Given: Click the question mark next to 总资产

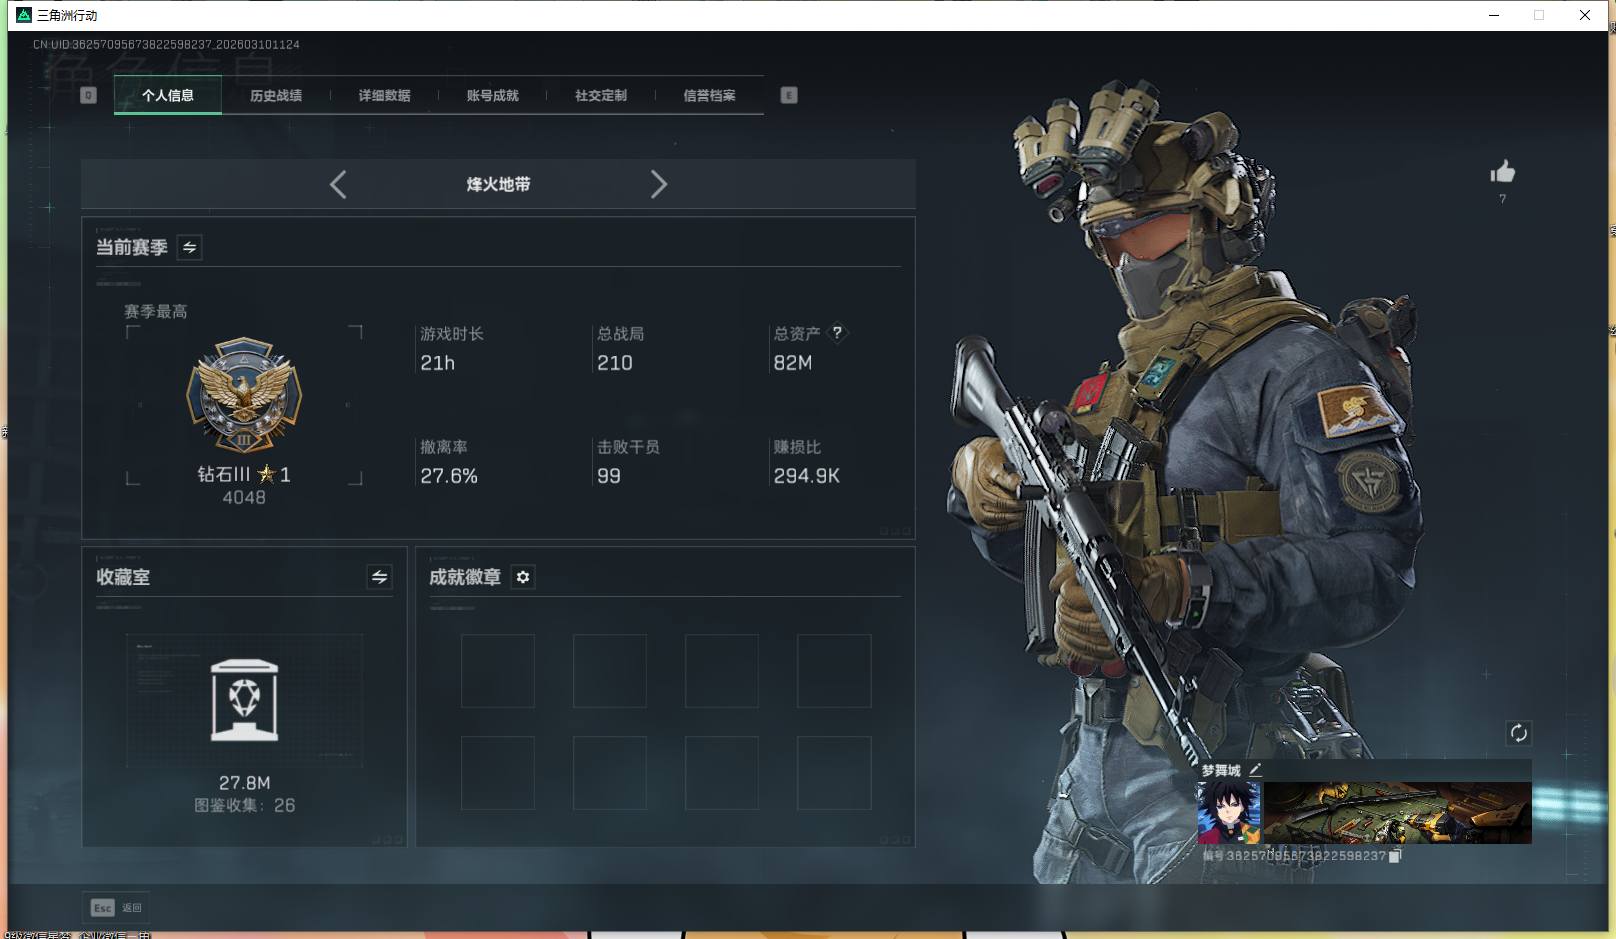Looking at the screenshot, I should (840, 333).
